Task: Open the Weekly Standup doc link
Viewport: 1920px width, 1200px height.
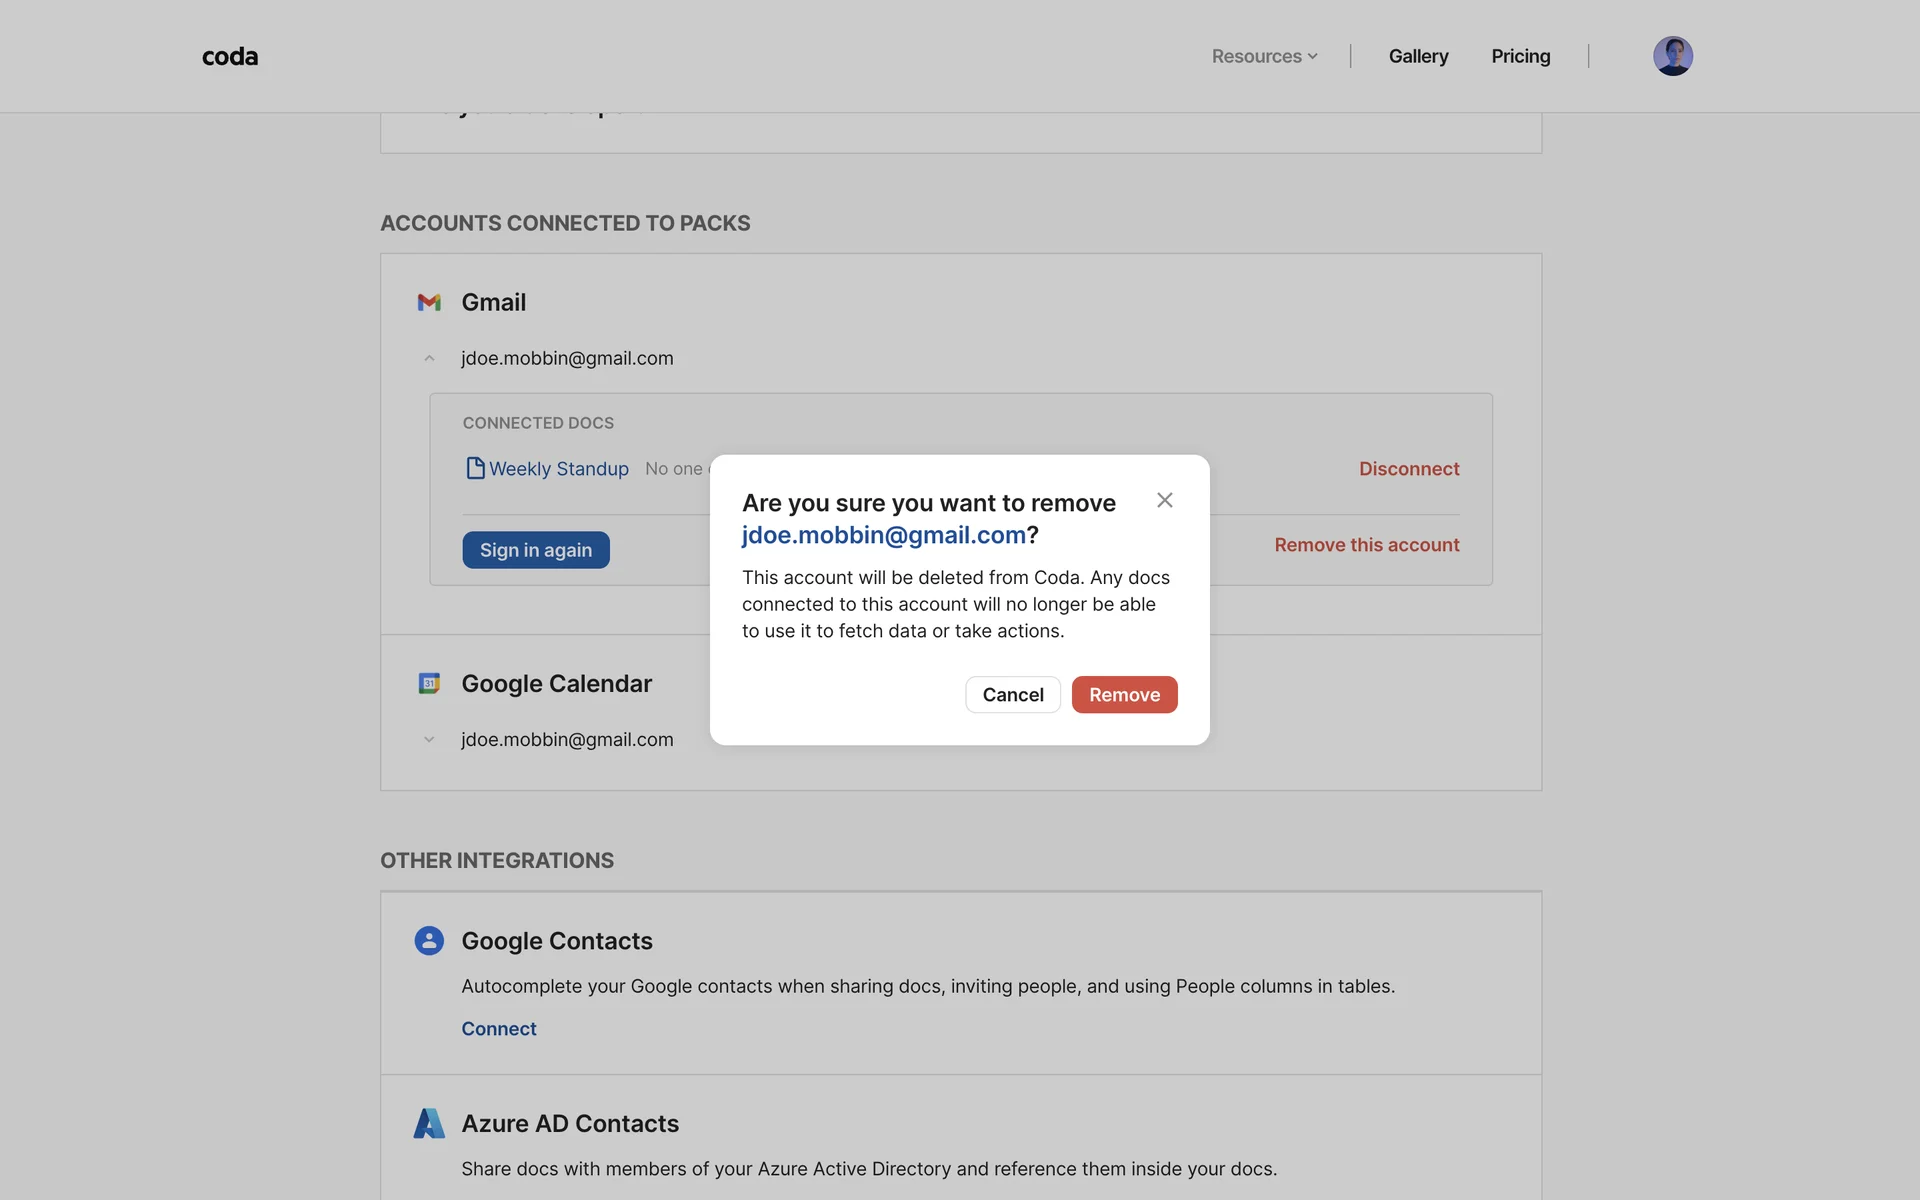Action: [x=558, y=469]
